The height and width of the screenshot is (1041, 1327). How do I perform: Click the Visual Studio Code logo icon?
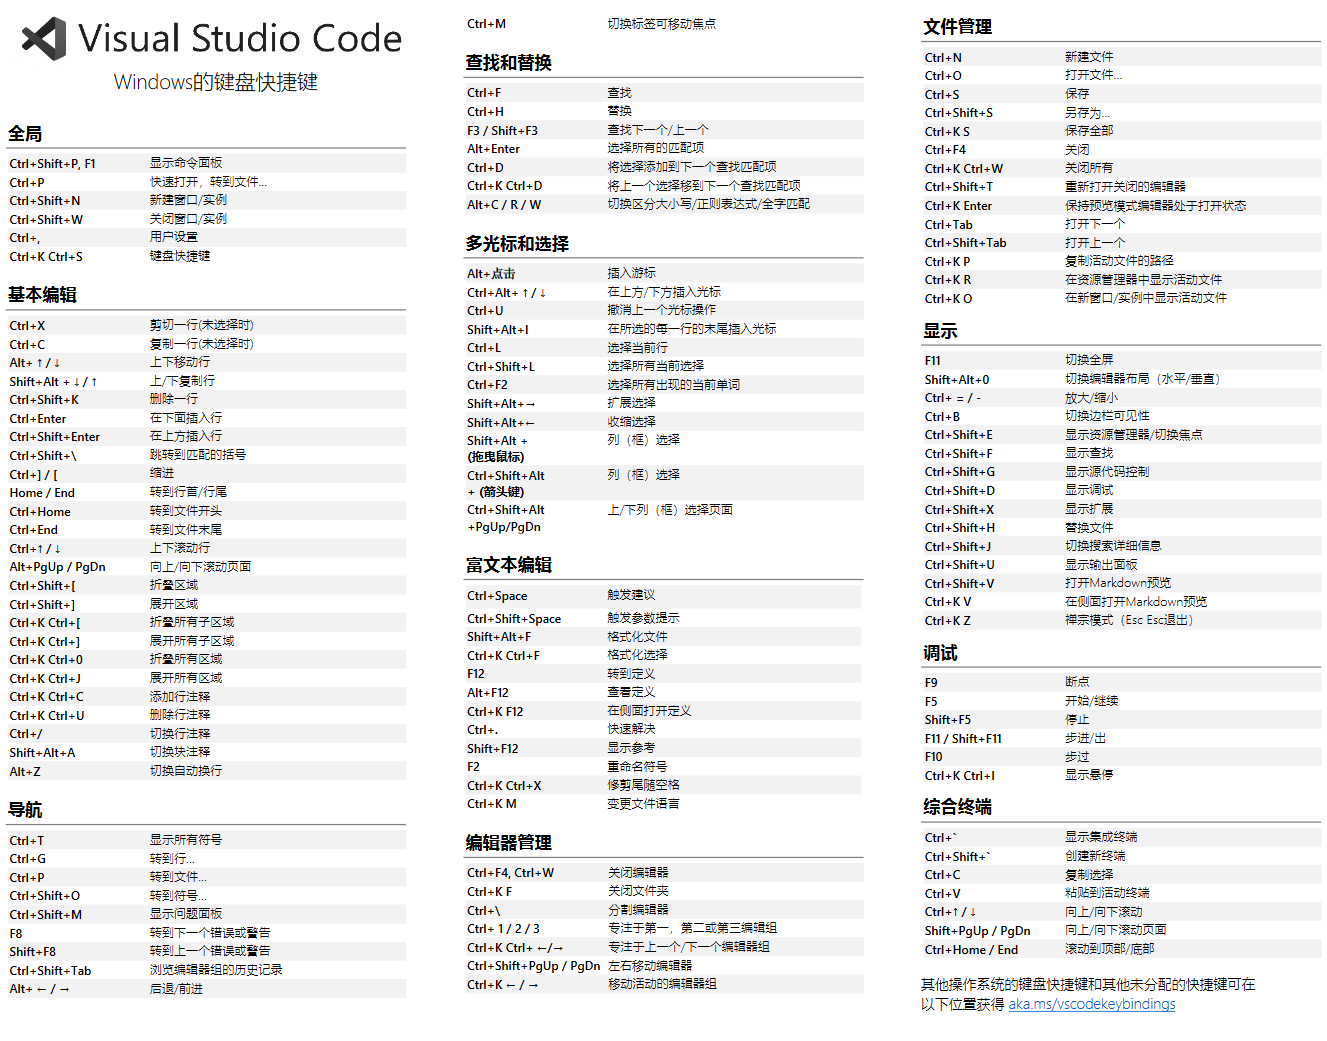(44, 39)
